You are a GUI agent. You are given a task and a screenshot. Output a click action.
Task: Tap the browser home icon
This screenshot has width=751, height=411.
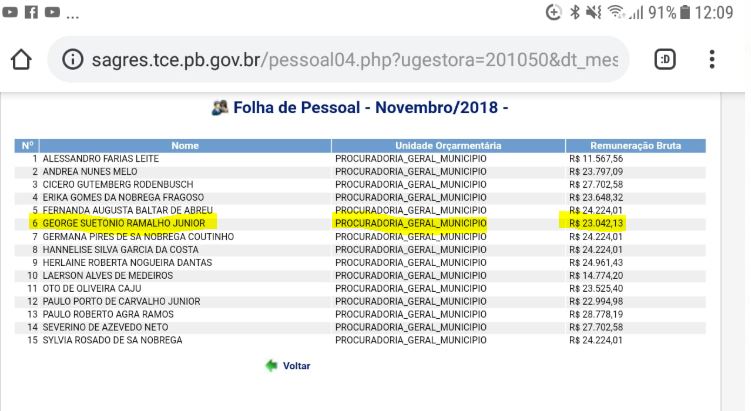21,60
